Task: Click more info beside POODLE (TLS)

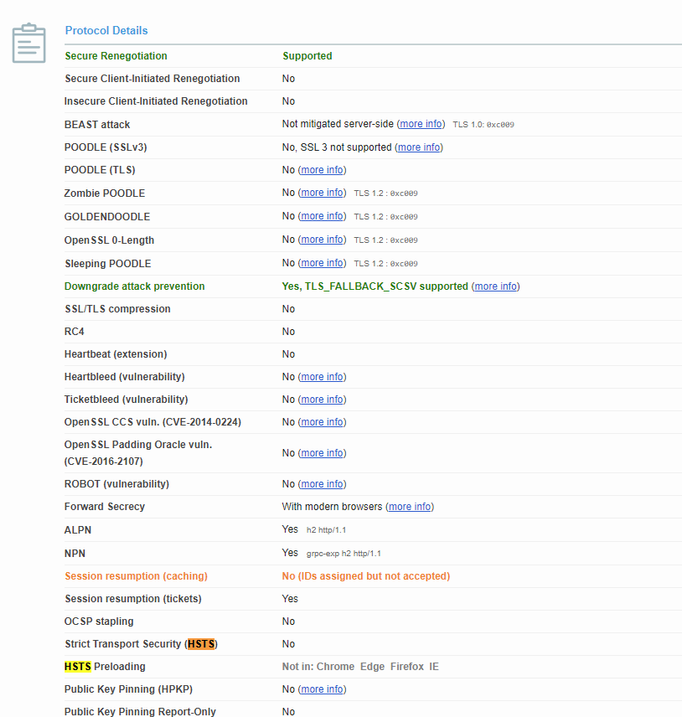Action: coord(322,170)
